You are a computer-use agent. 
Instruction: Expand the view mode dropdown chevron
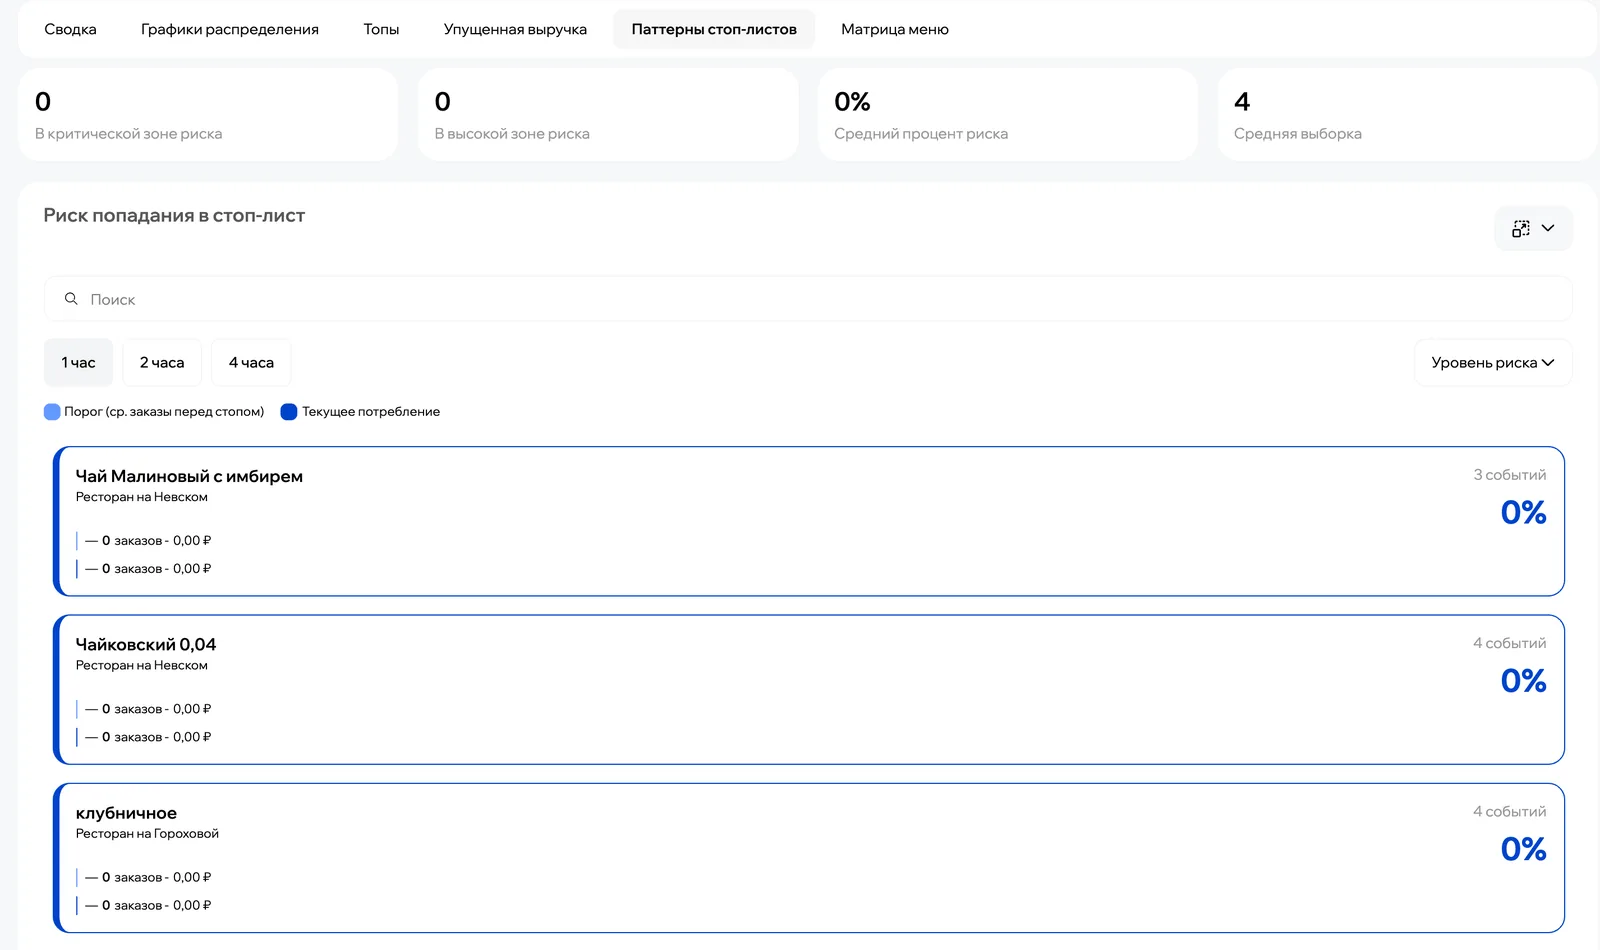coord(1548,228)
